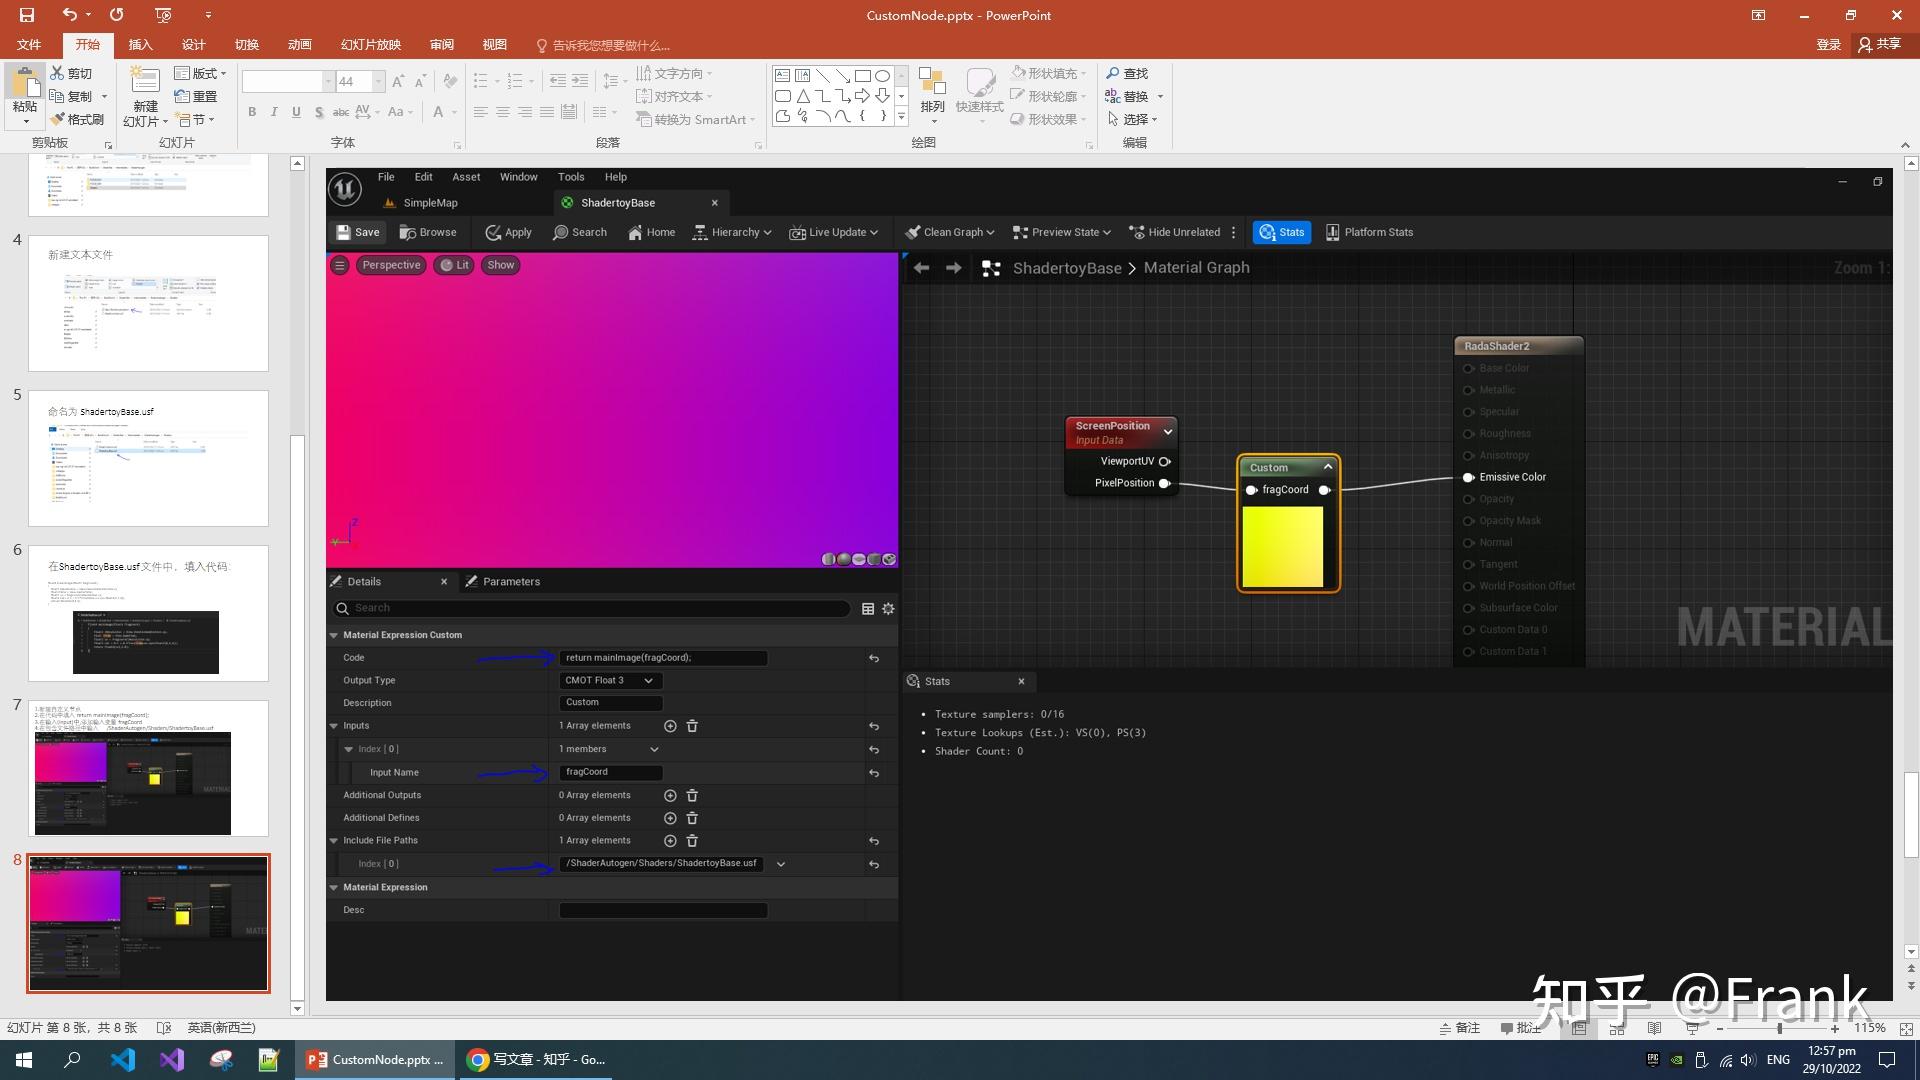Screen dimensions: 1920x1080
Task: Open the Search tool in the material editor toolbar
Action: [580, 232]
